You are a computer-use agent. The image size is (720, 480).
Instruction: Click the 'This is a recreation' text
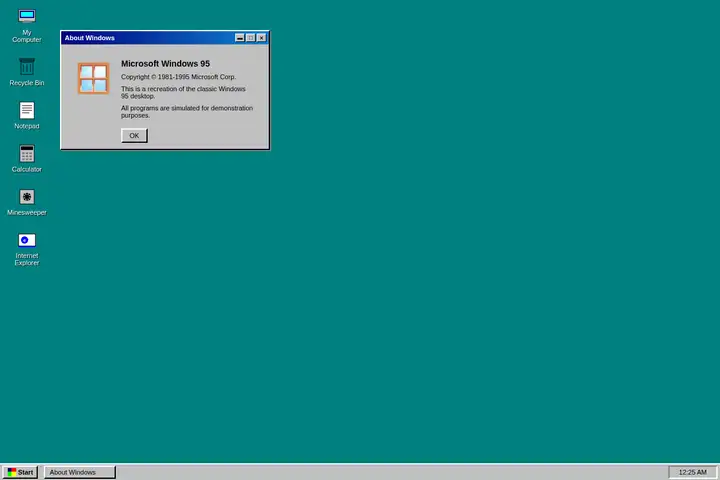click(183, 92)
